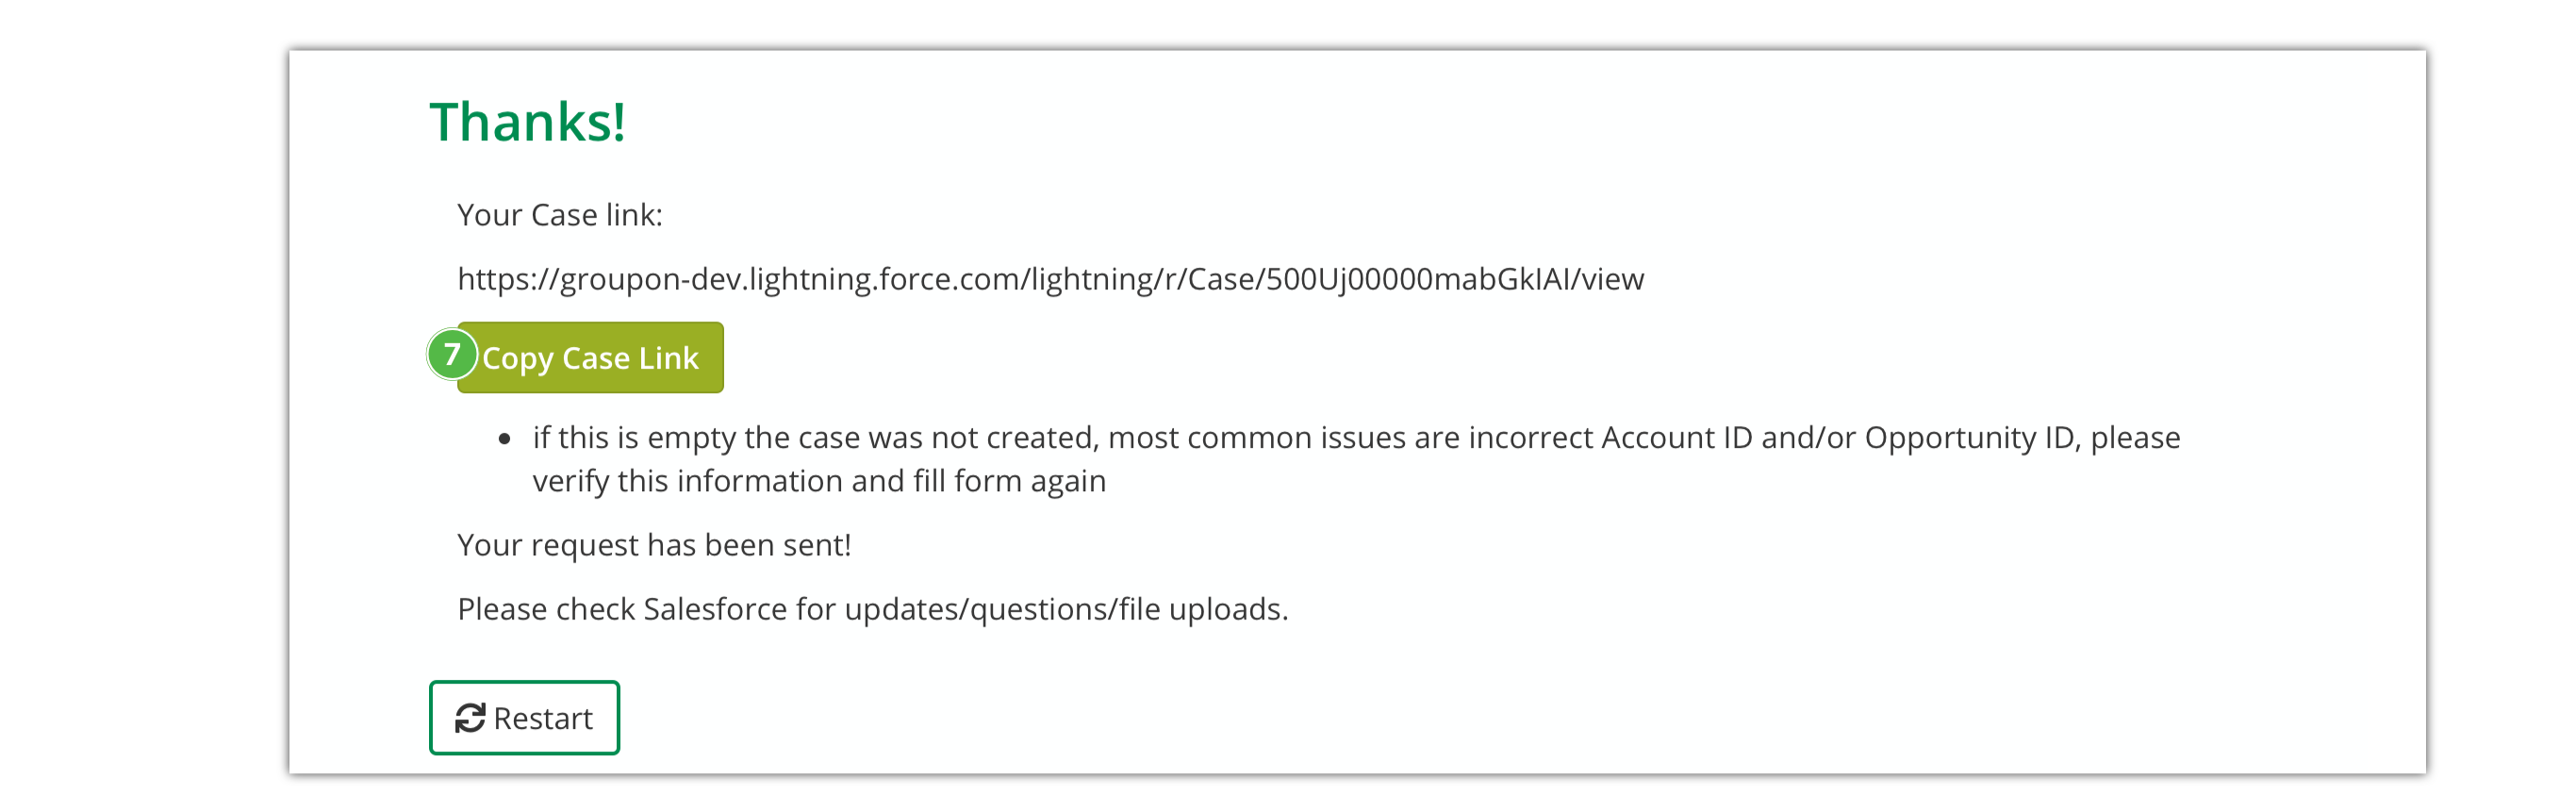Click the Copy Case Link button
This screenshot has height=811, width=2576.
590,357
